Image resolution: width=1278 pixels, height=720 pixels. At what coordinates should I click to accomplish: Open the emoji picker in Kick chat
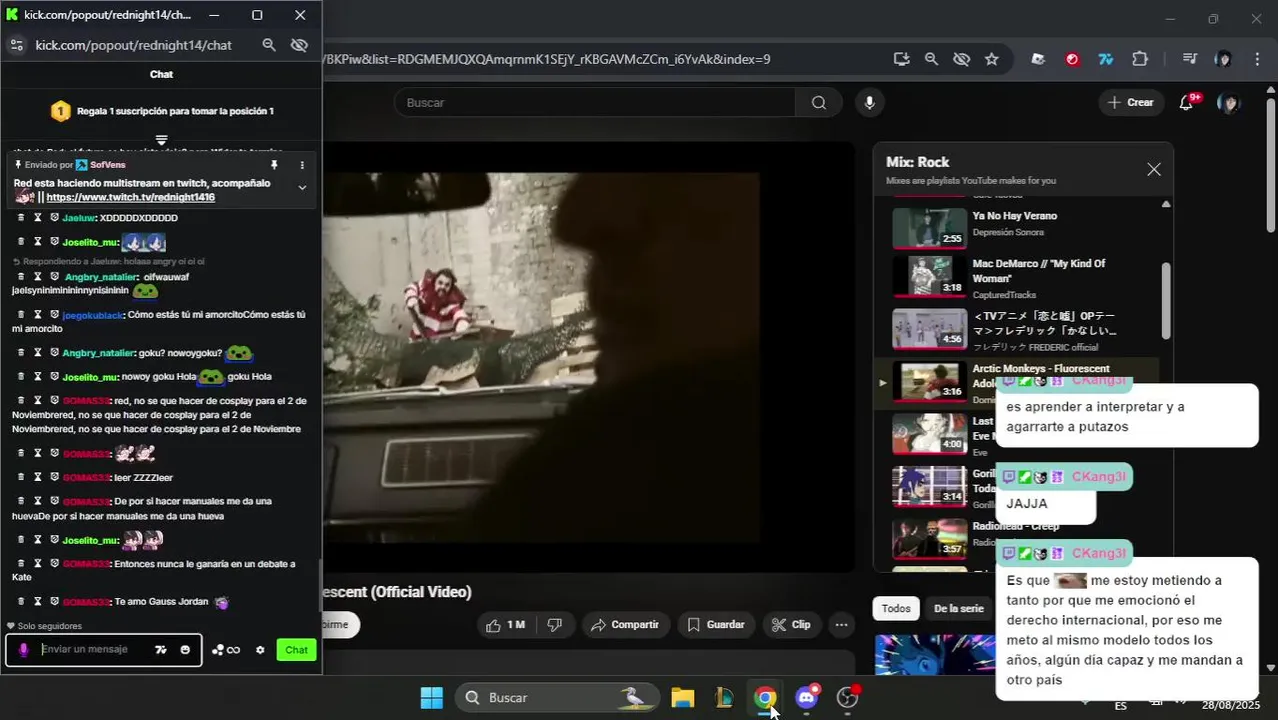click(x=185, y=650)
